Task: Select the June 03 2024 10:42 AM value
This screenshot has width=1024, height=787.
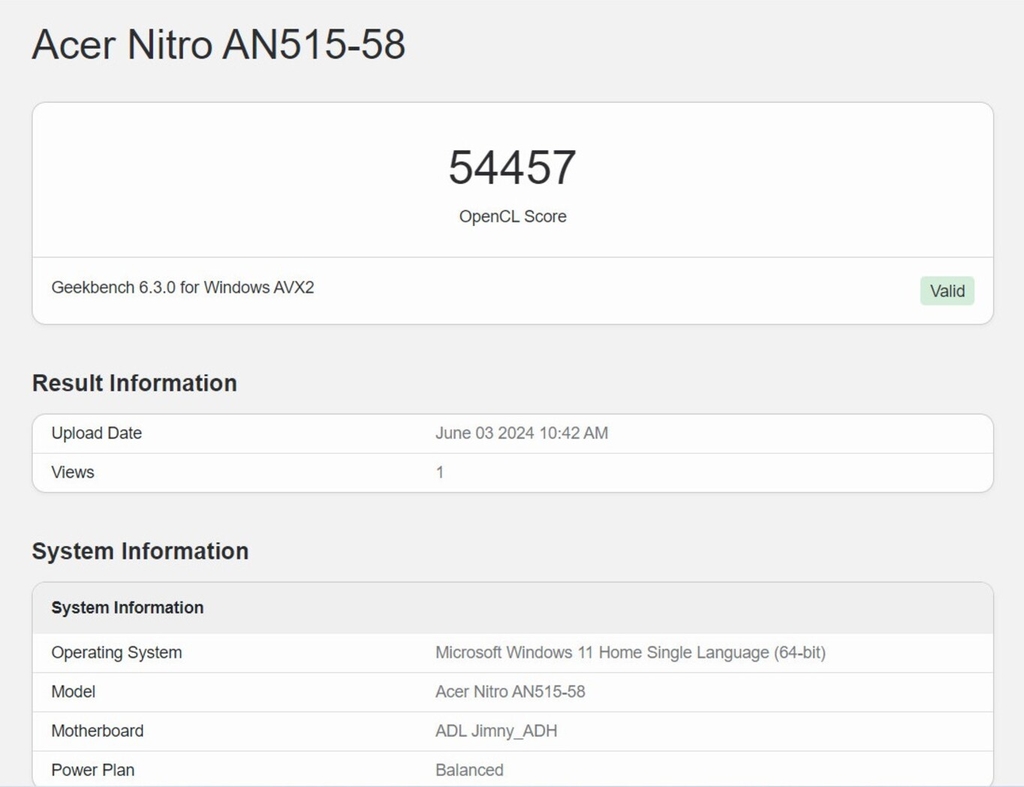Action: (x=522, y=433)
